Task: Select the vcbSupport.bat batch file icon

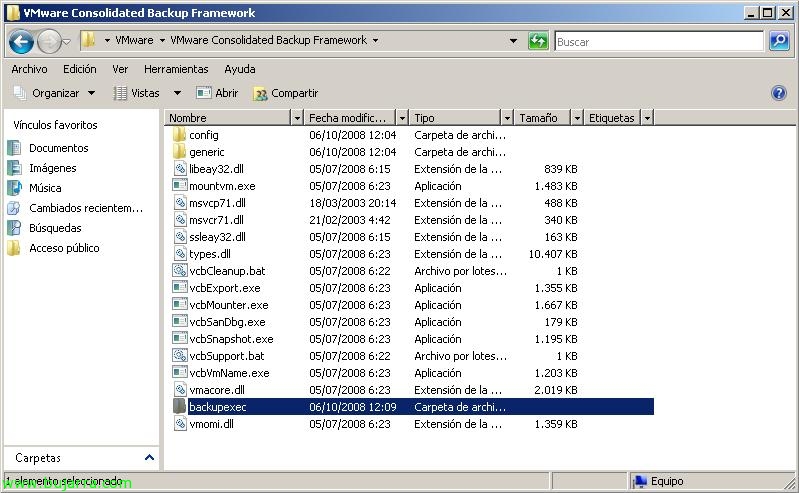Action: point(180,356)
